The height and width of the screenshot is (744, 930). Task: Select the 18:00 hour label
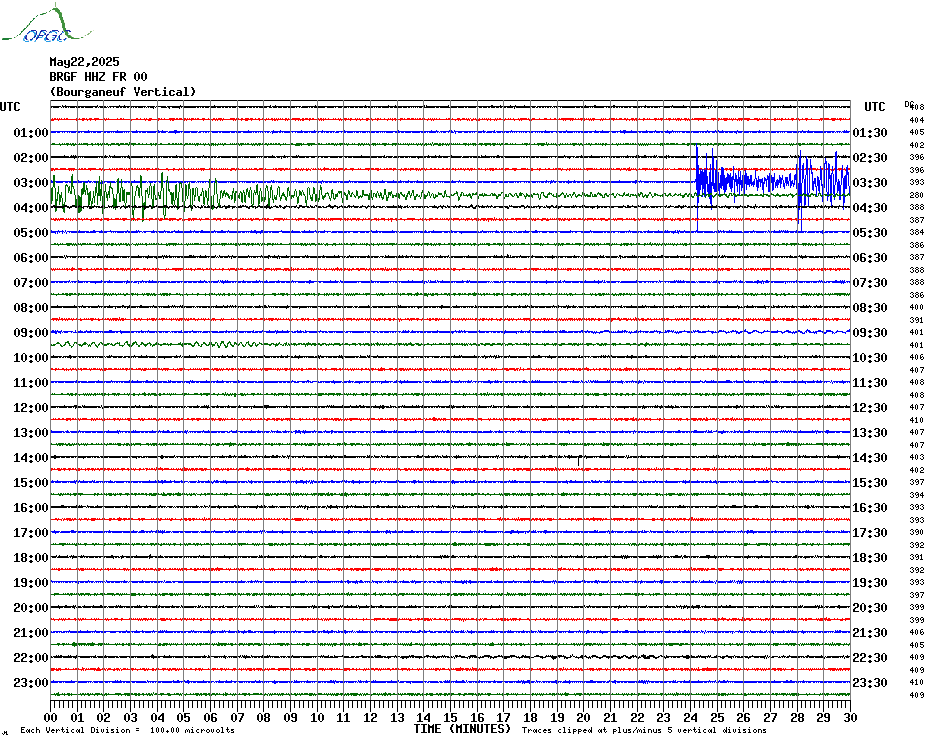[x=31, y=558]
